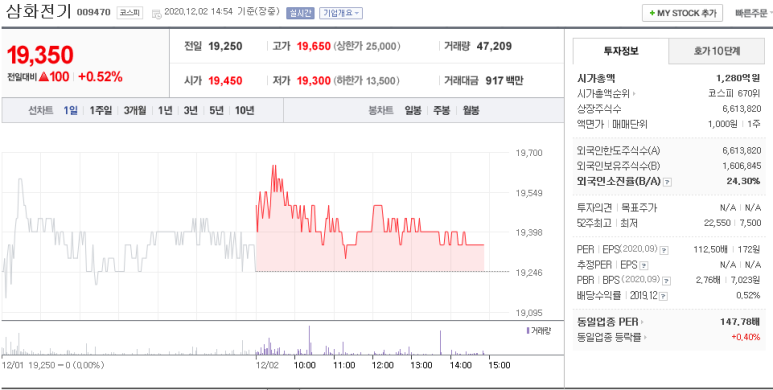Viewport: 773px width, 390px height.
Task: Click the help icon beside 외국인소진율(B/A)
Action: click(668, 182)
